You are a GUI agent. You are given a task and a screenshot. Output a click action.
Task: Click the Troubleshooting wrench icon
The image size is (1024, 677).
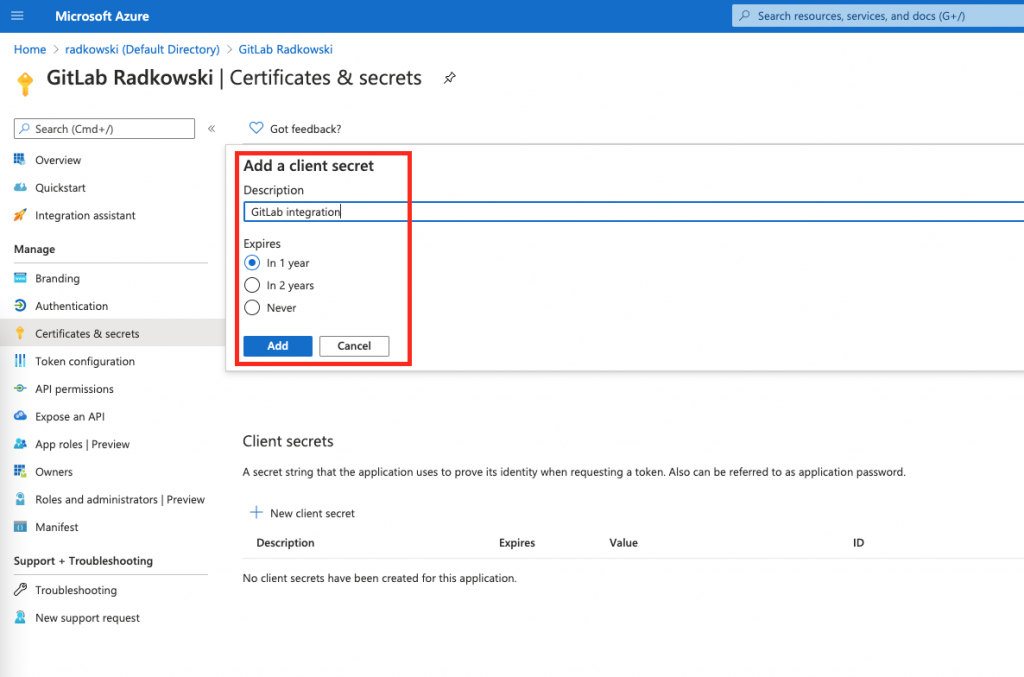[20, 590]
